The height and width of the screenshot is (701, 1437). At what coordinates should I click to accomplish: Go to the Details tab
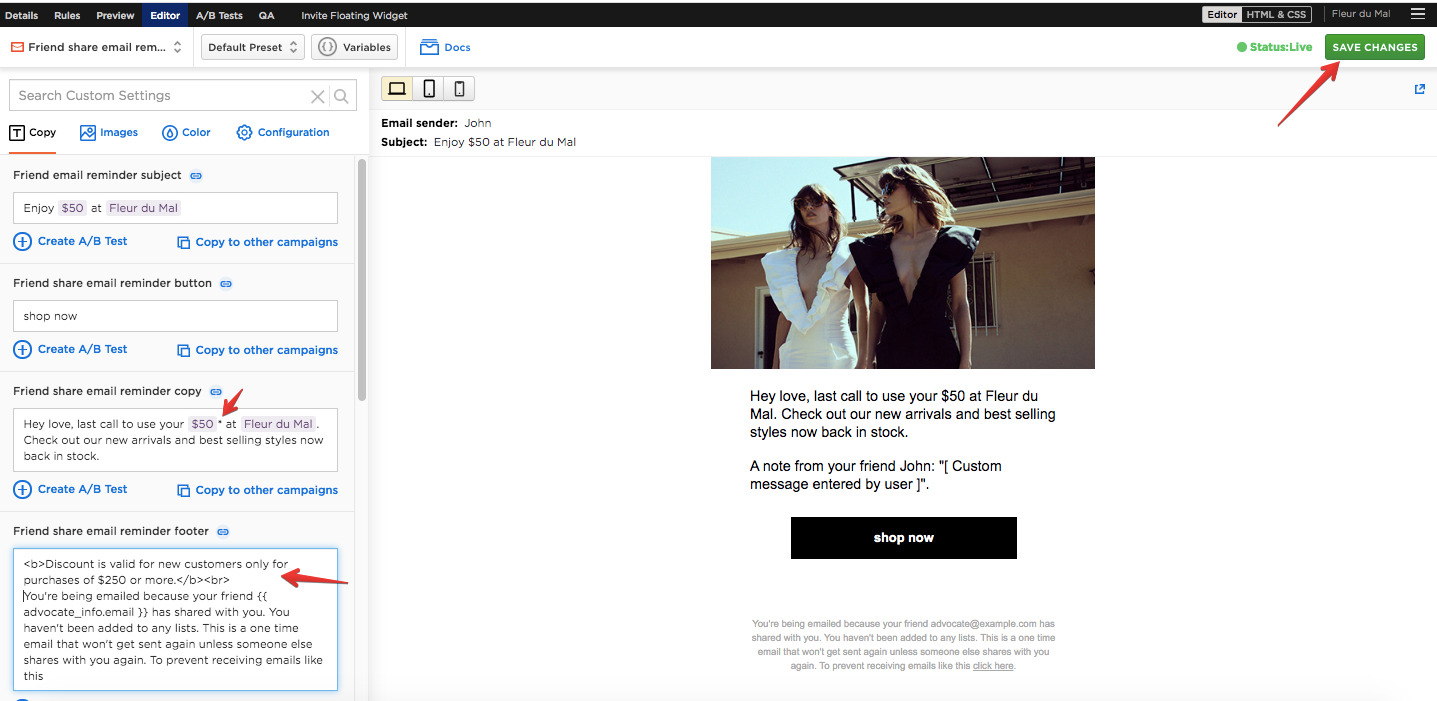pos(22,15)
